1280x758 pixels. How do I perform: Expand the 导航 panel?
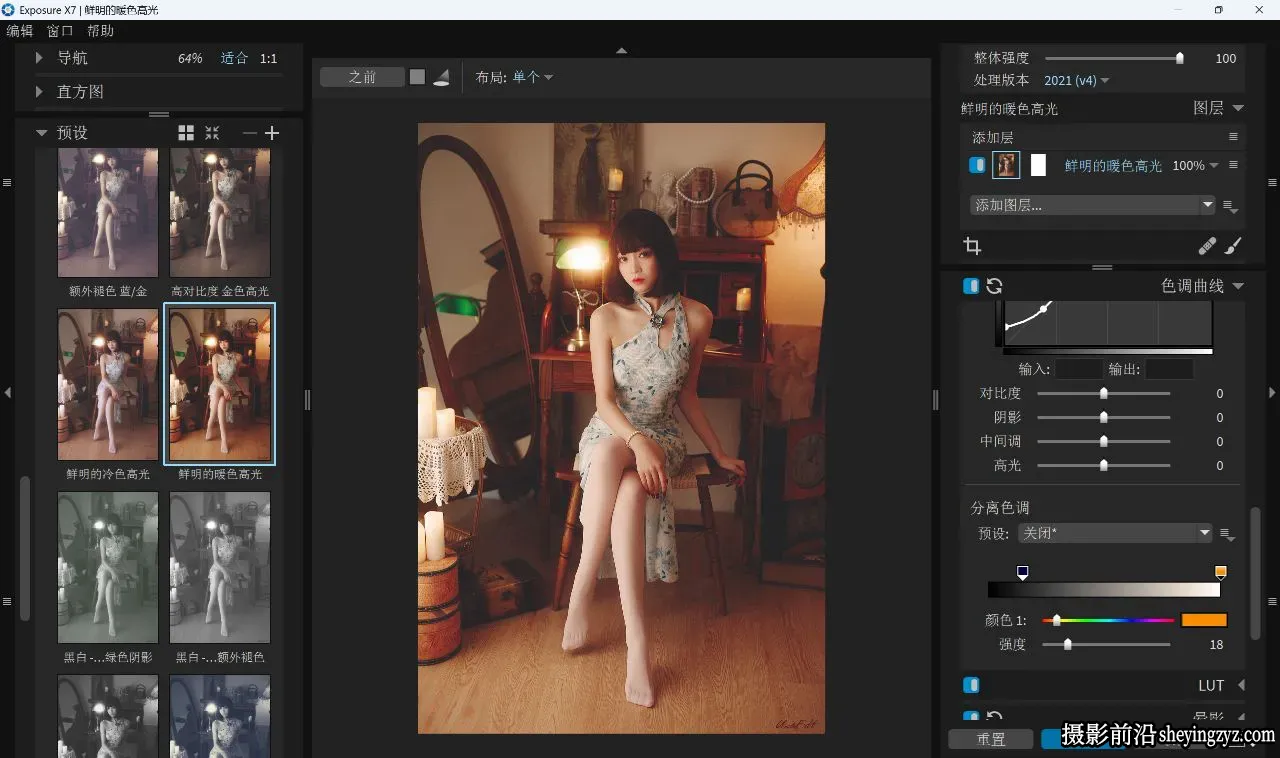pos(39,58)
